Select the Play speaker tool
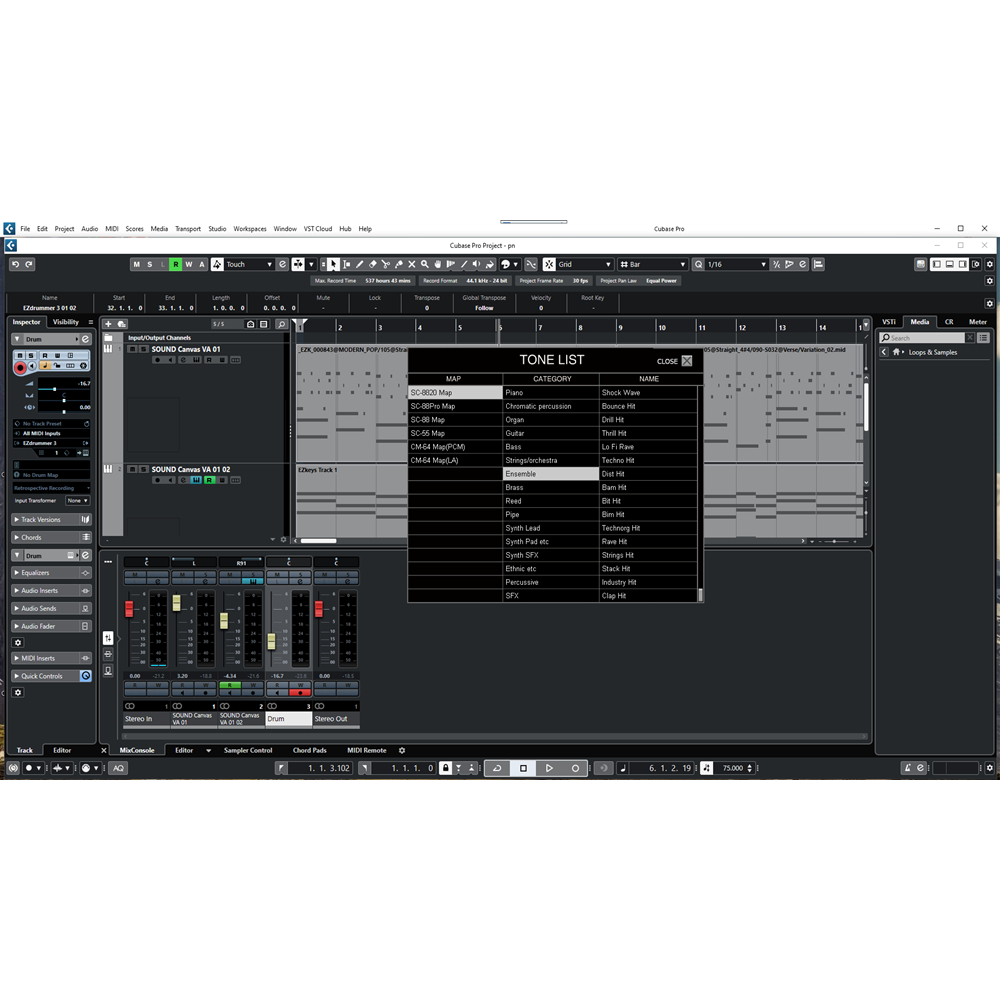1000x1000 pixels. (477, 264)
